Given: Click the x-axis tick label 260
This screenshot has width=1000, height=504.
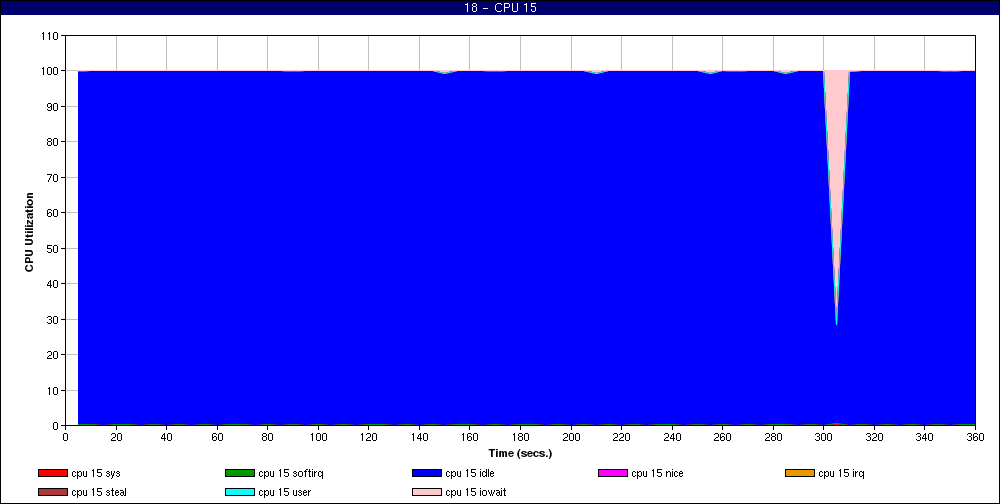Looking at the screenshot, I should (x=723, y=437).
